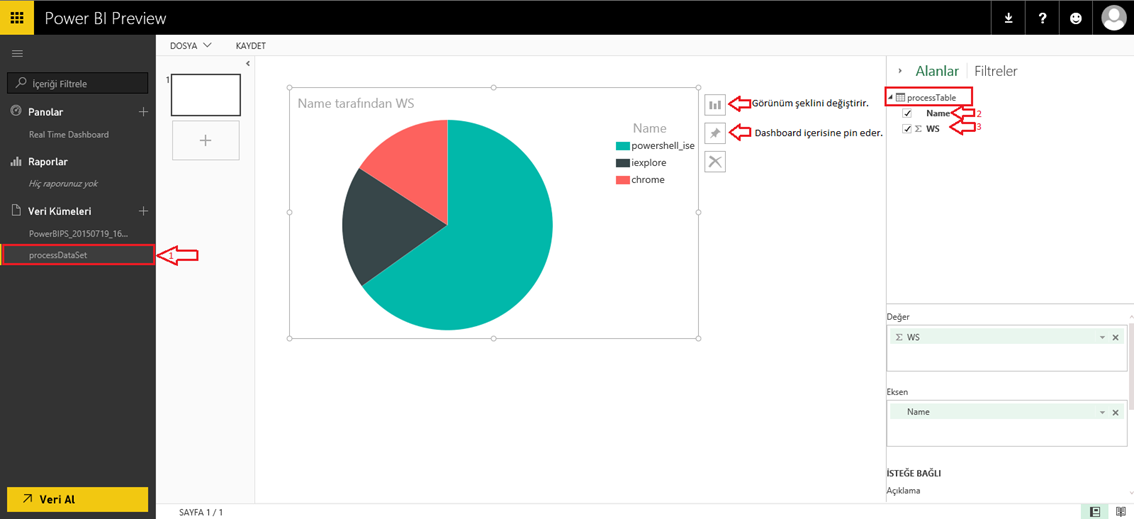Uncheck the WS field checkbox
1134x519 pixels.
[907, 129]
